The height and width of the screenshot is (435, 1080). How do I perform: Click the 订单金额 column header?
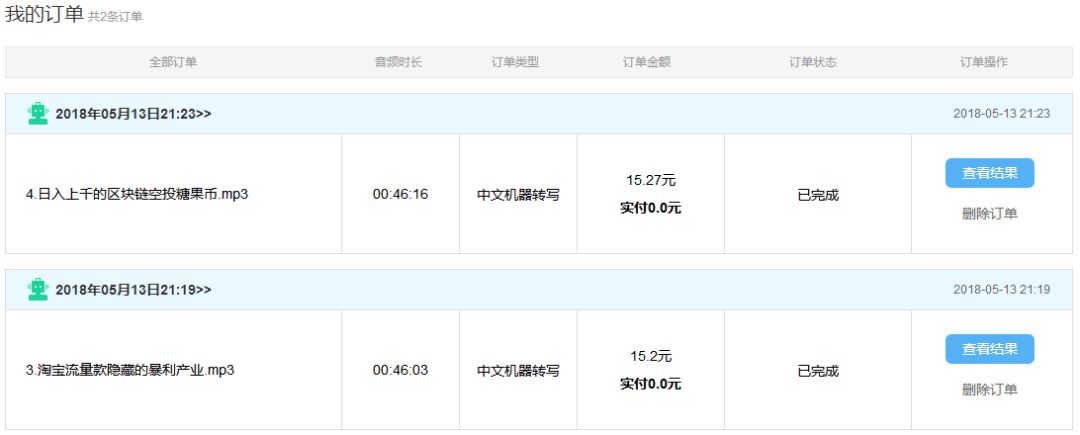pos(647,62)
